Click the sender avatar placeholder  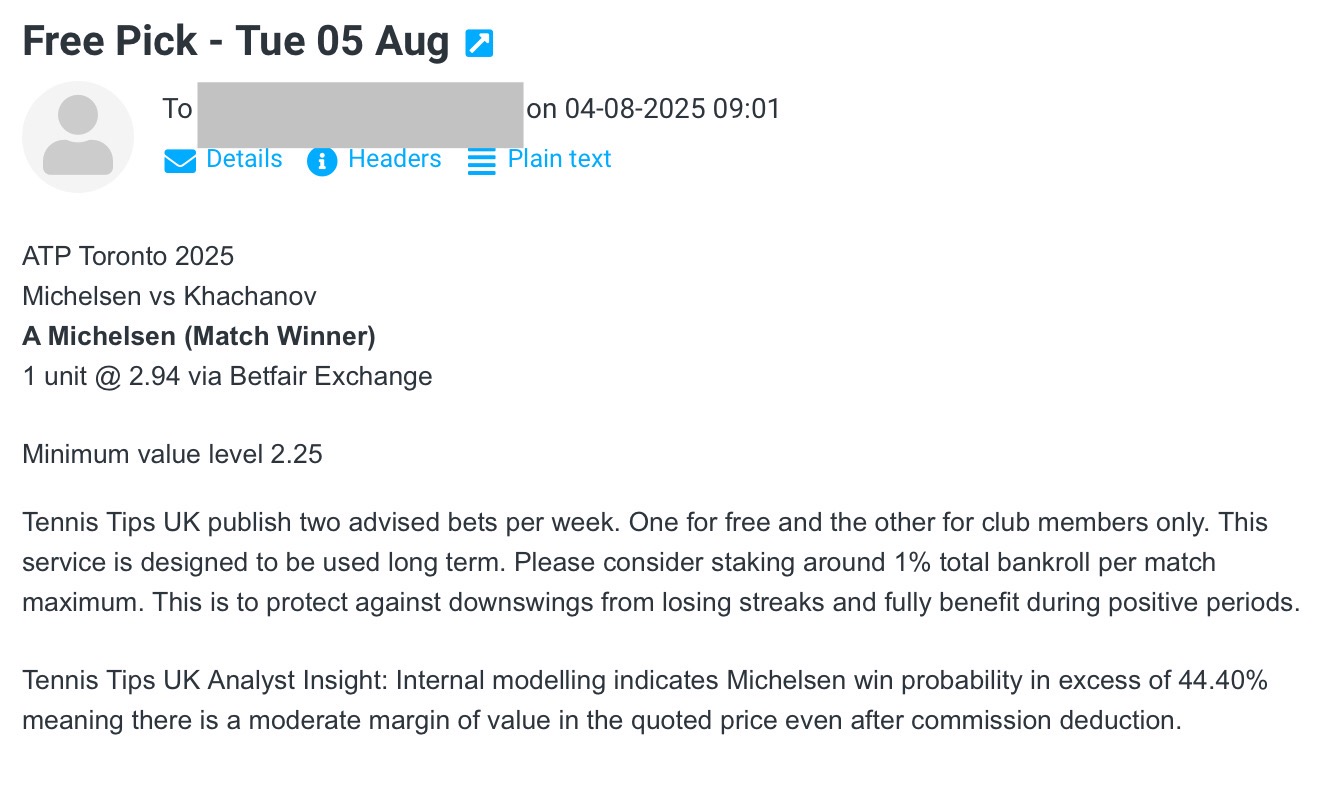point(78,137)
